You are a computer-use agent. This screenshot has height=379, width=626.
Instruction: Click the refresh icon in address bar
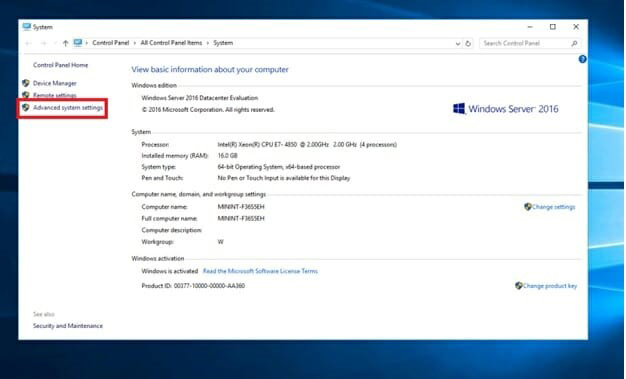coord(468,44)
